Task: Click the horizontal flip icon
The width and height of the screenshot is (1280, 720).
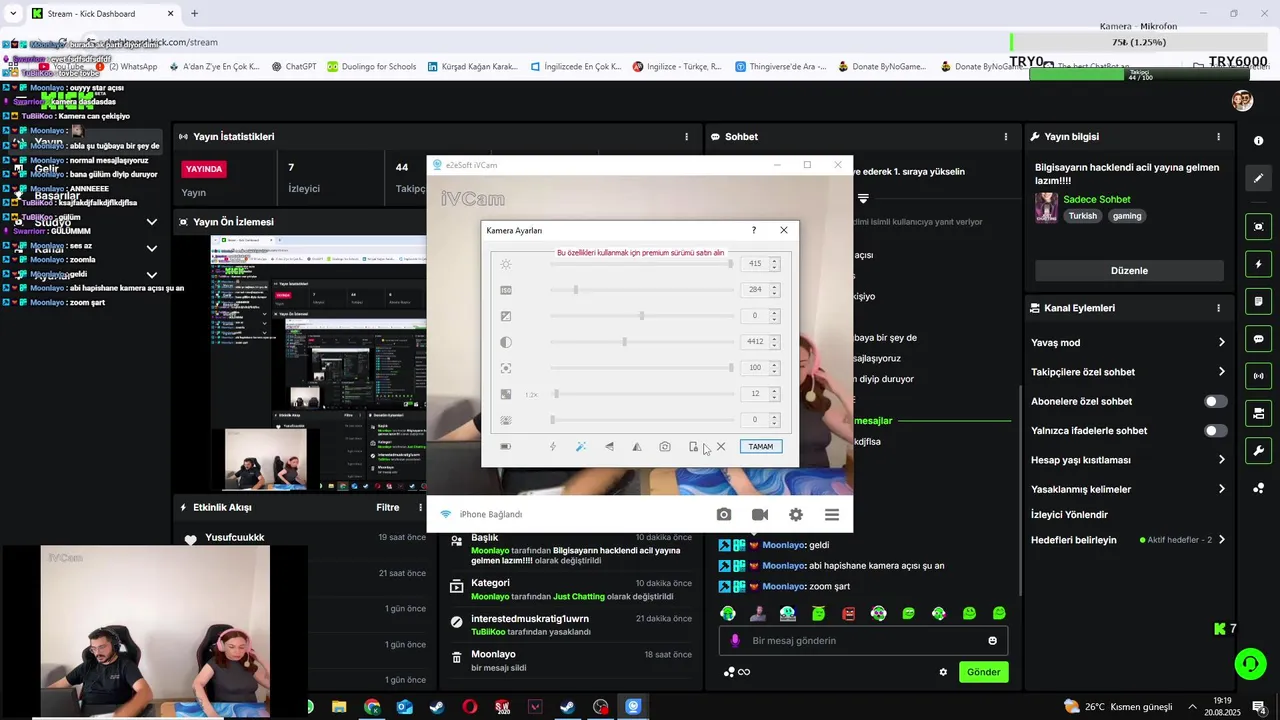Action: coord(609,447)
